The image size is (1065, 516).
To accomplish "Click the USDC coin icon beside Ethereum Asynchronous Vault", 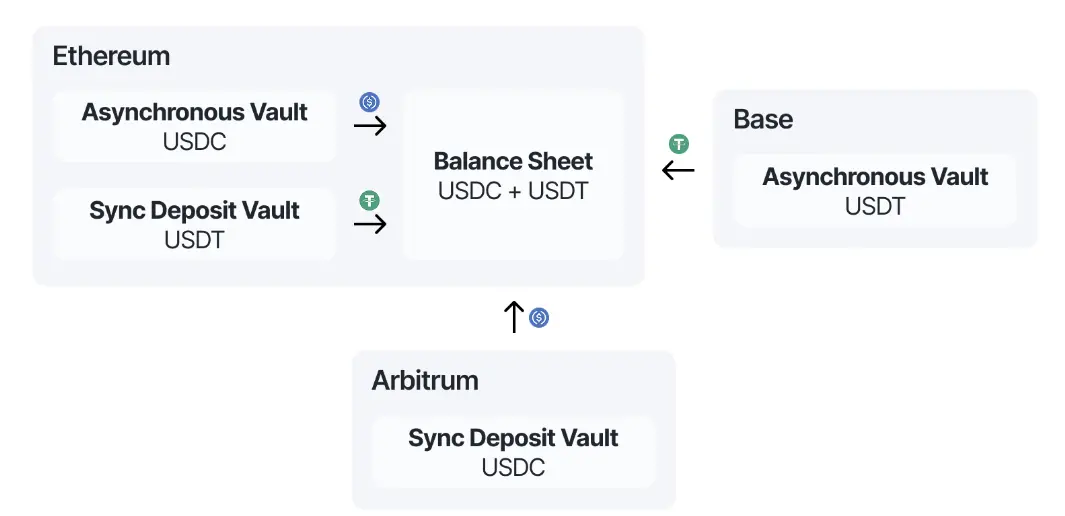I will pos(369,103).
